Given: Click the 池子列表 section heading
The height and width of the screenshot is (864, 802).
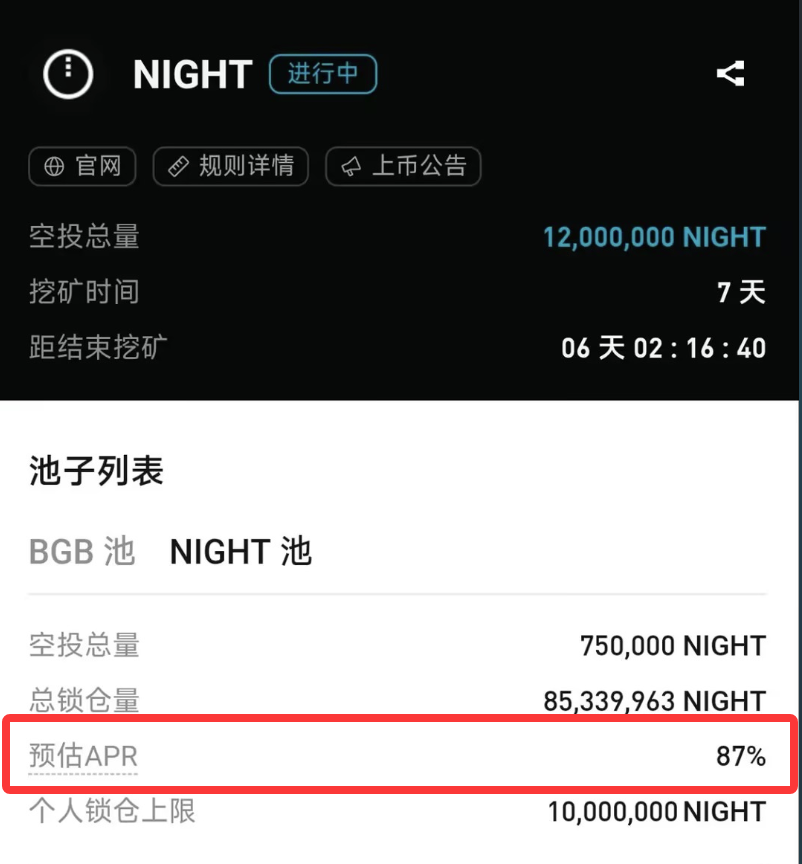Looking at the screenshot, I should [x=93, y=470].
